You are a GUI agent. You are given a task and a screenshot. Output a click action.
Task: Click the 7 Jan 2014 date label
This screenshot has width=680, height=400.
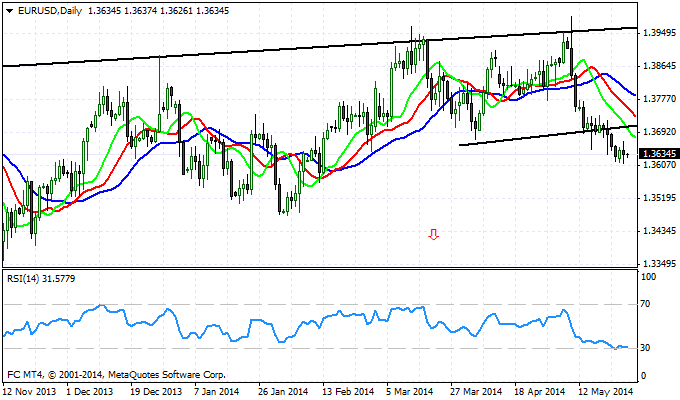click(x=216, y=392)
